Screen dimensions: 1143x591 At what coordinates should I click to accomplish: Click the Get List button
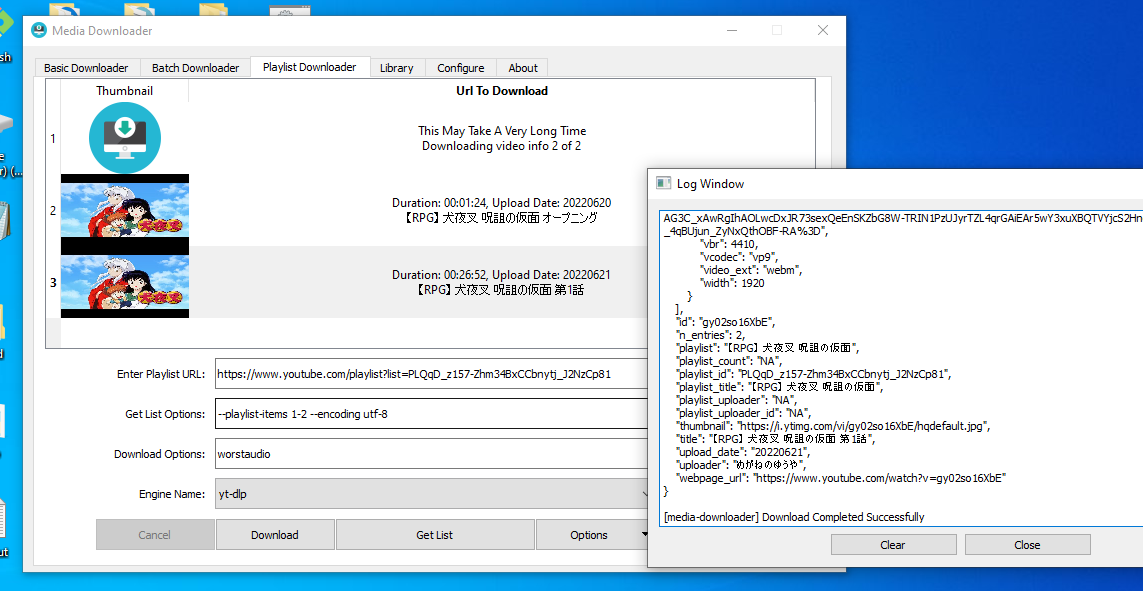(x=434, y=535)
